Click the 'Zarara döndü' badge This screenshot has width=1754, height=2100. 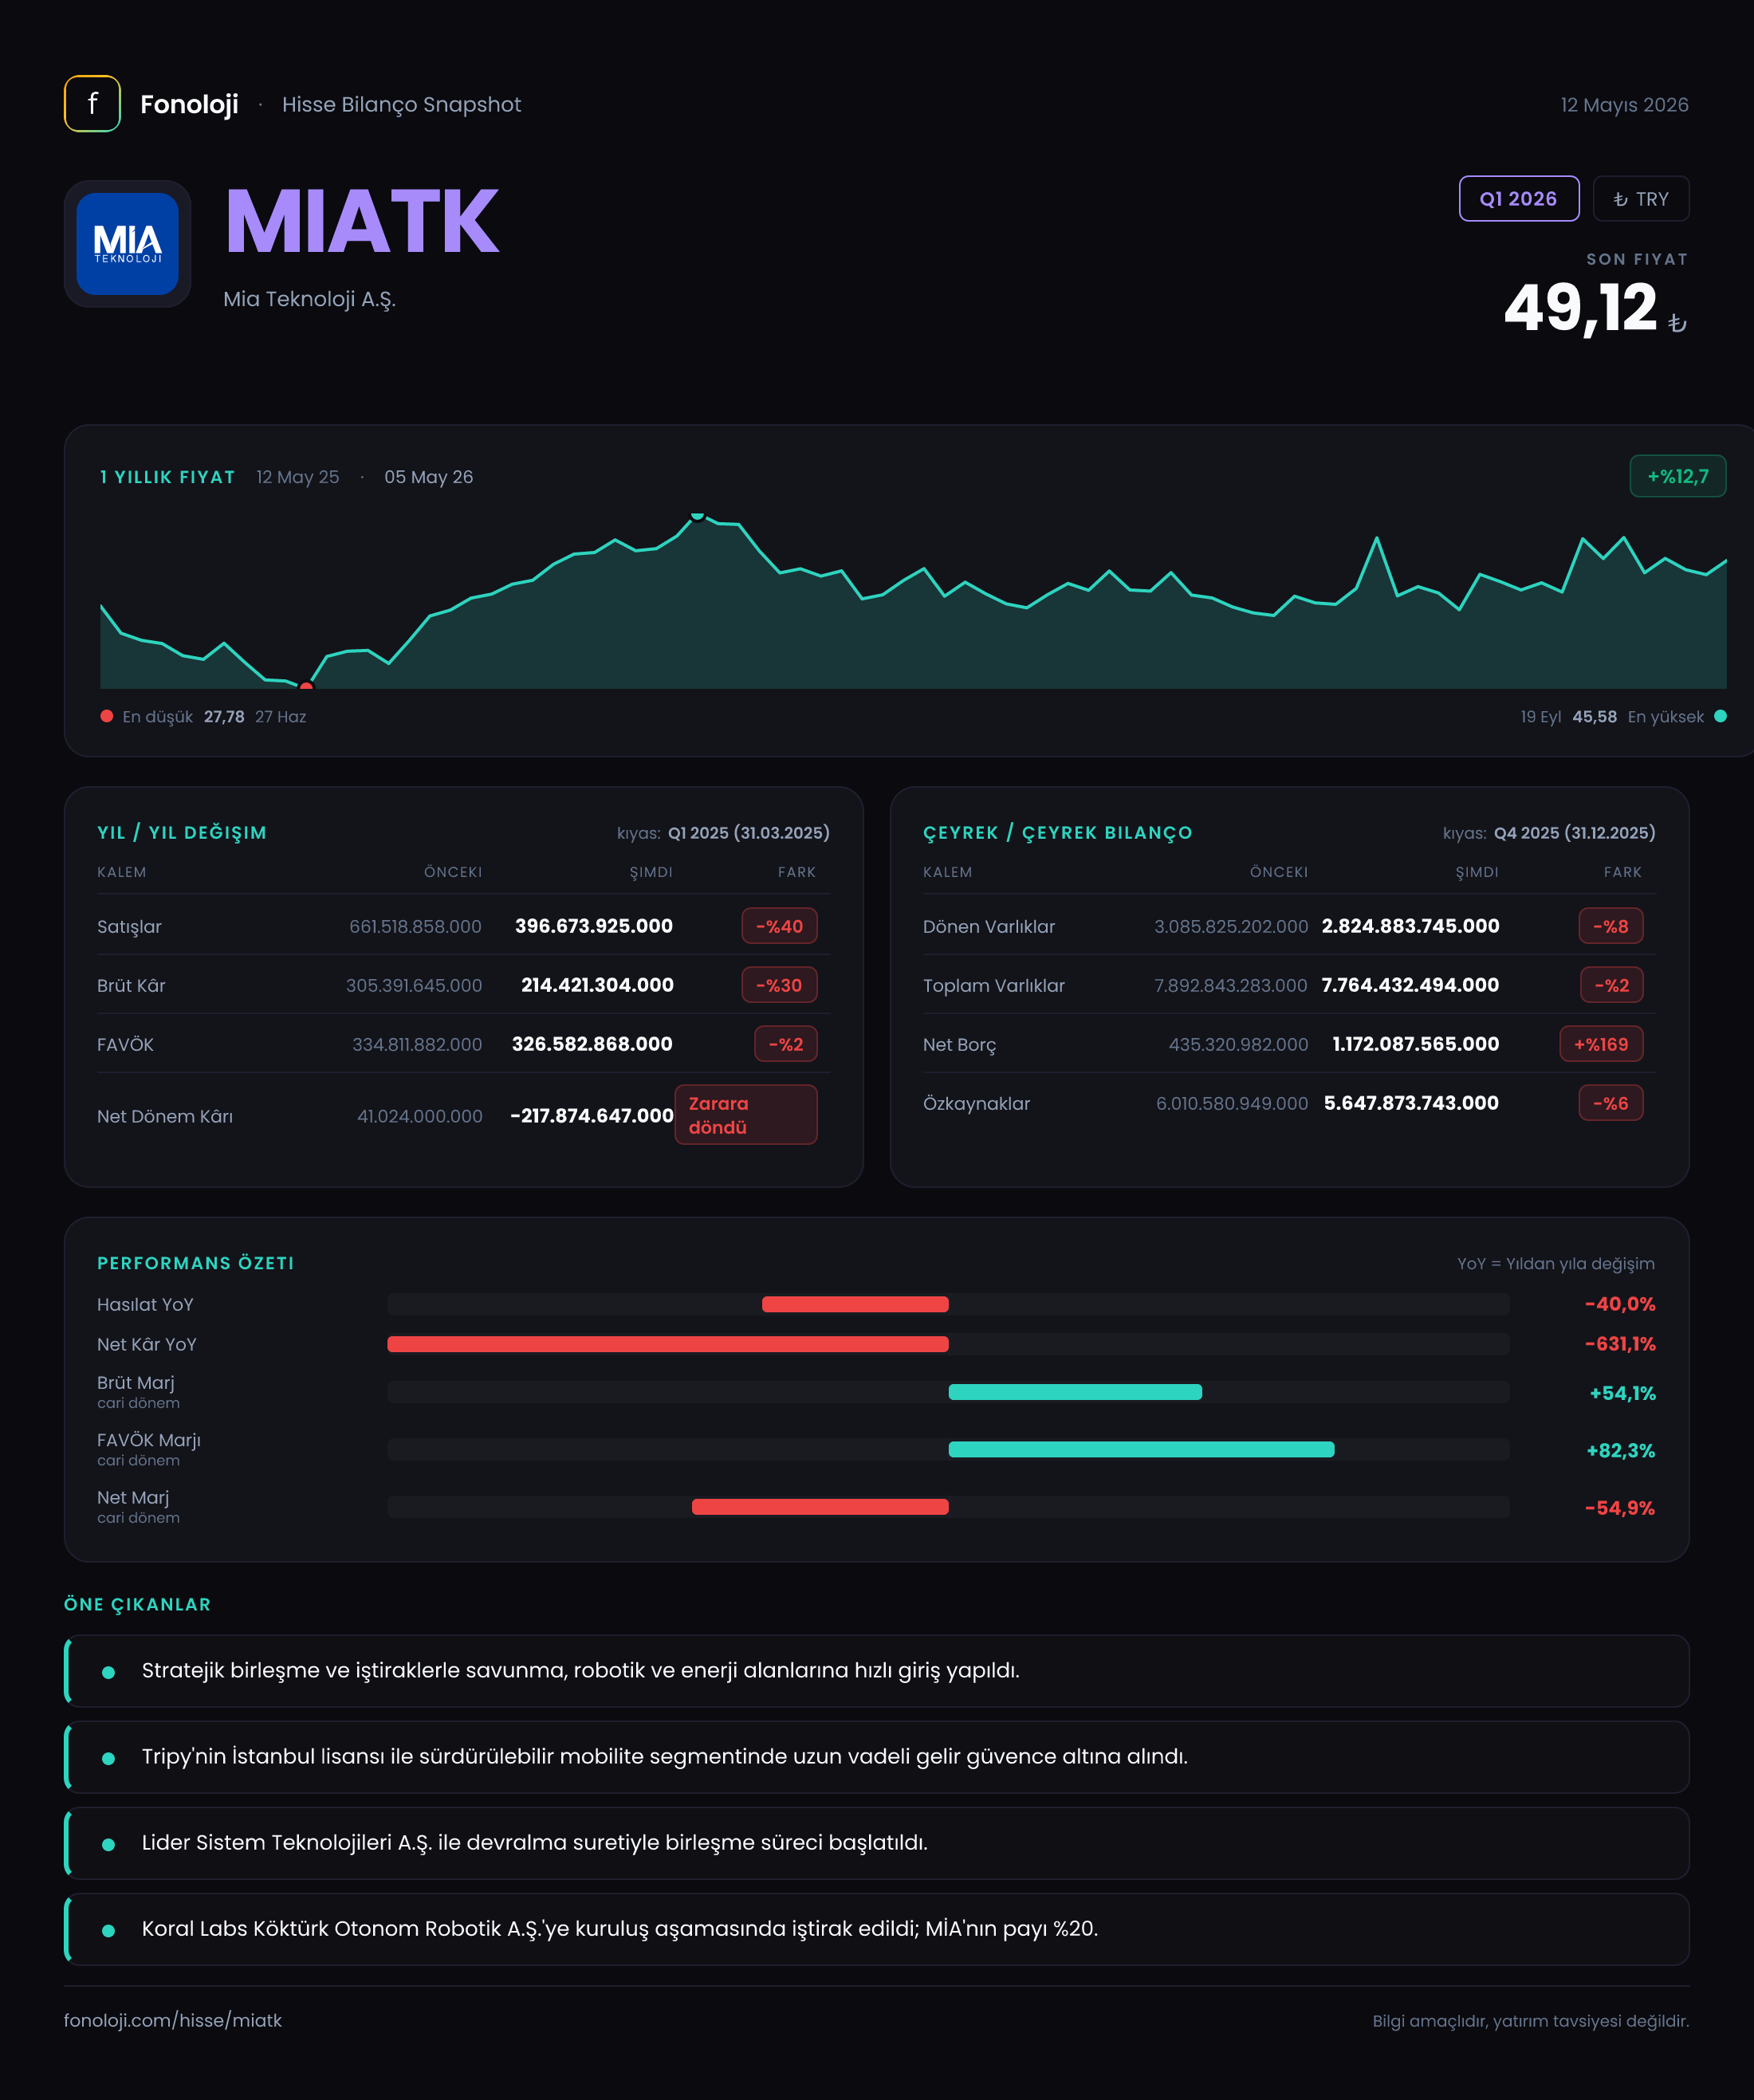(x=745, y=1115)
